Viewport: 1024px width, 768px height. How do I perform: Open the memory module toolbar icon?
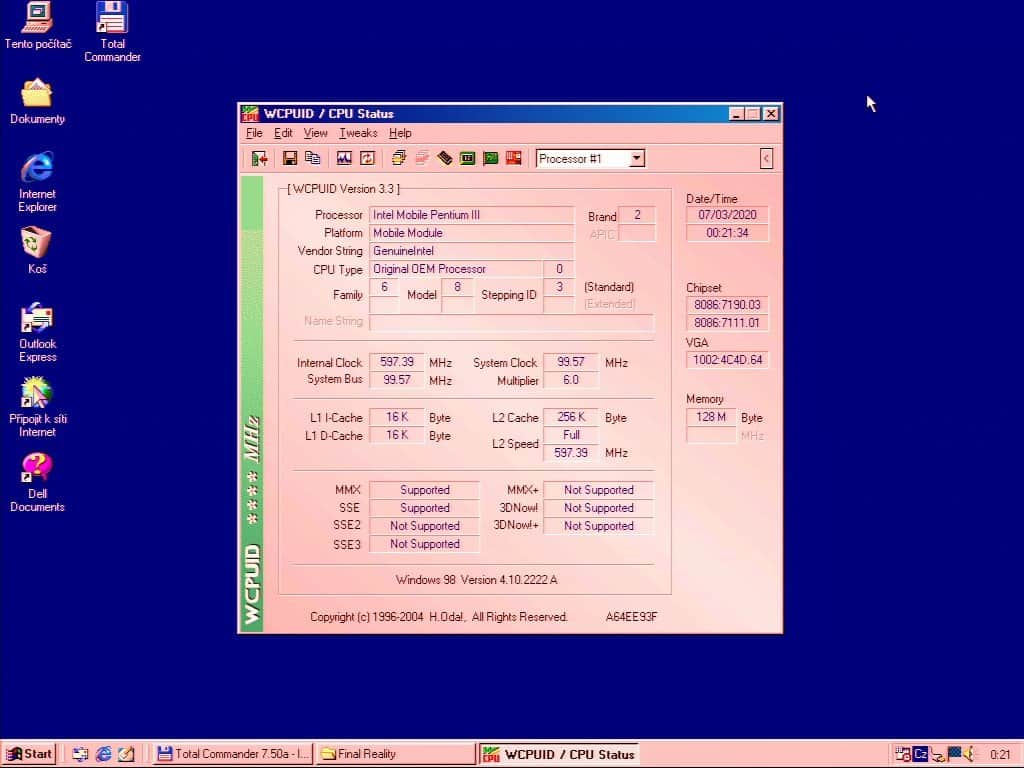[445, 158]
